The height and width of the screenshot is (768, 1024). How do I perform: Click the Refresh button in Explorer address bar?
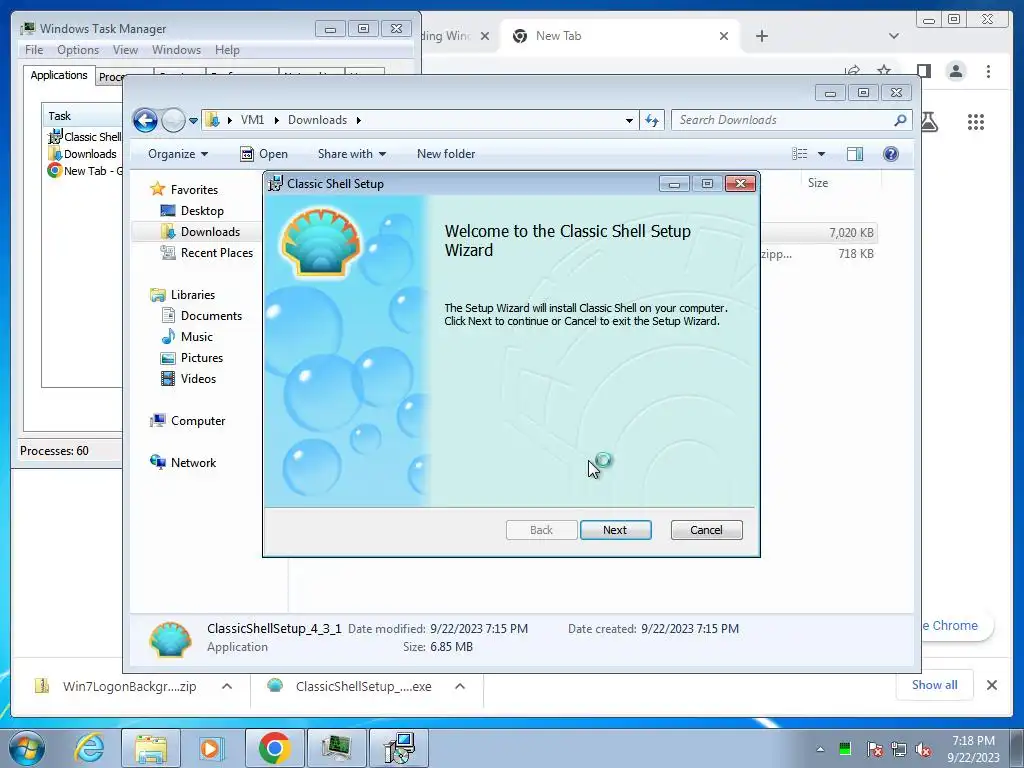pos(652,120)
